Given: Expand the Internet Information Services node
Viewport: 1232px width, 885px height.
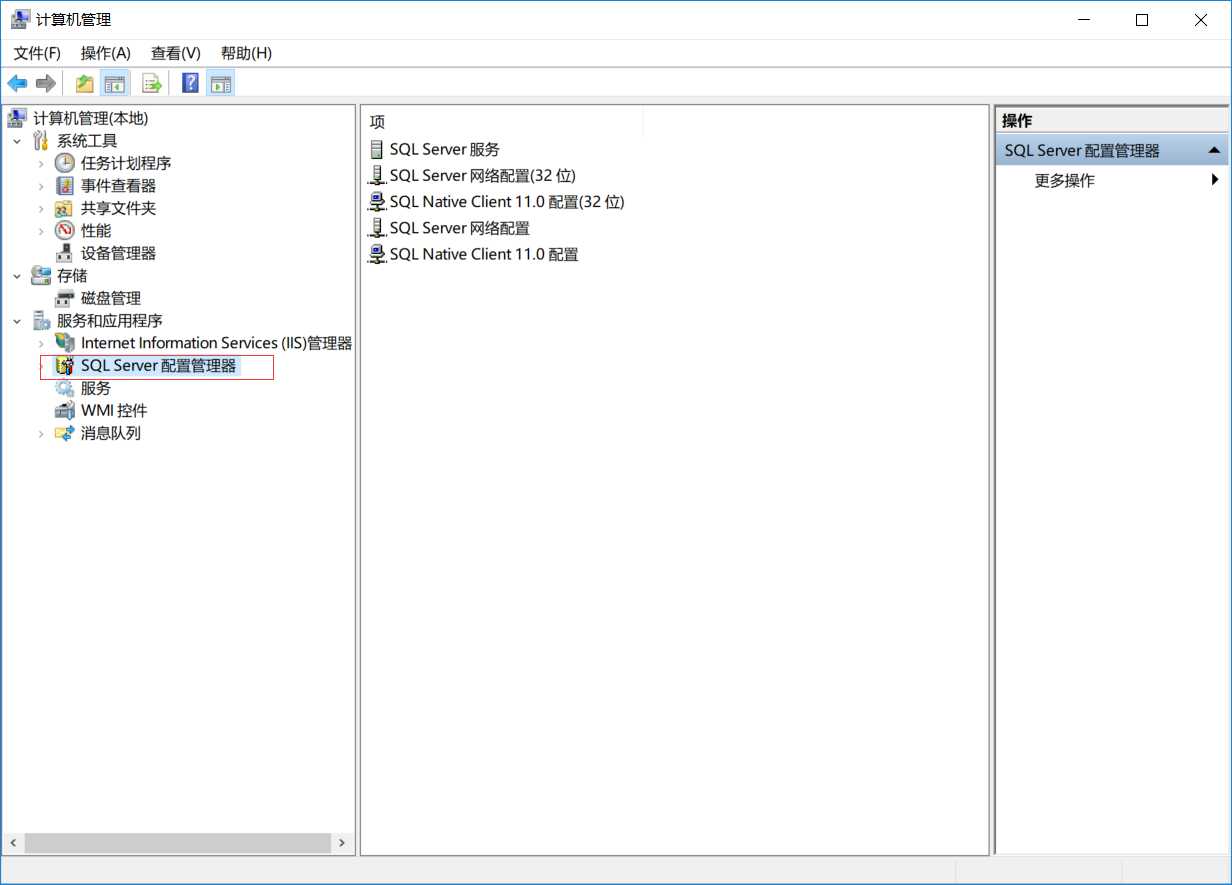Looking at the screenshot, I should coord(41,343).
